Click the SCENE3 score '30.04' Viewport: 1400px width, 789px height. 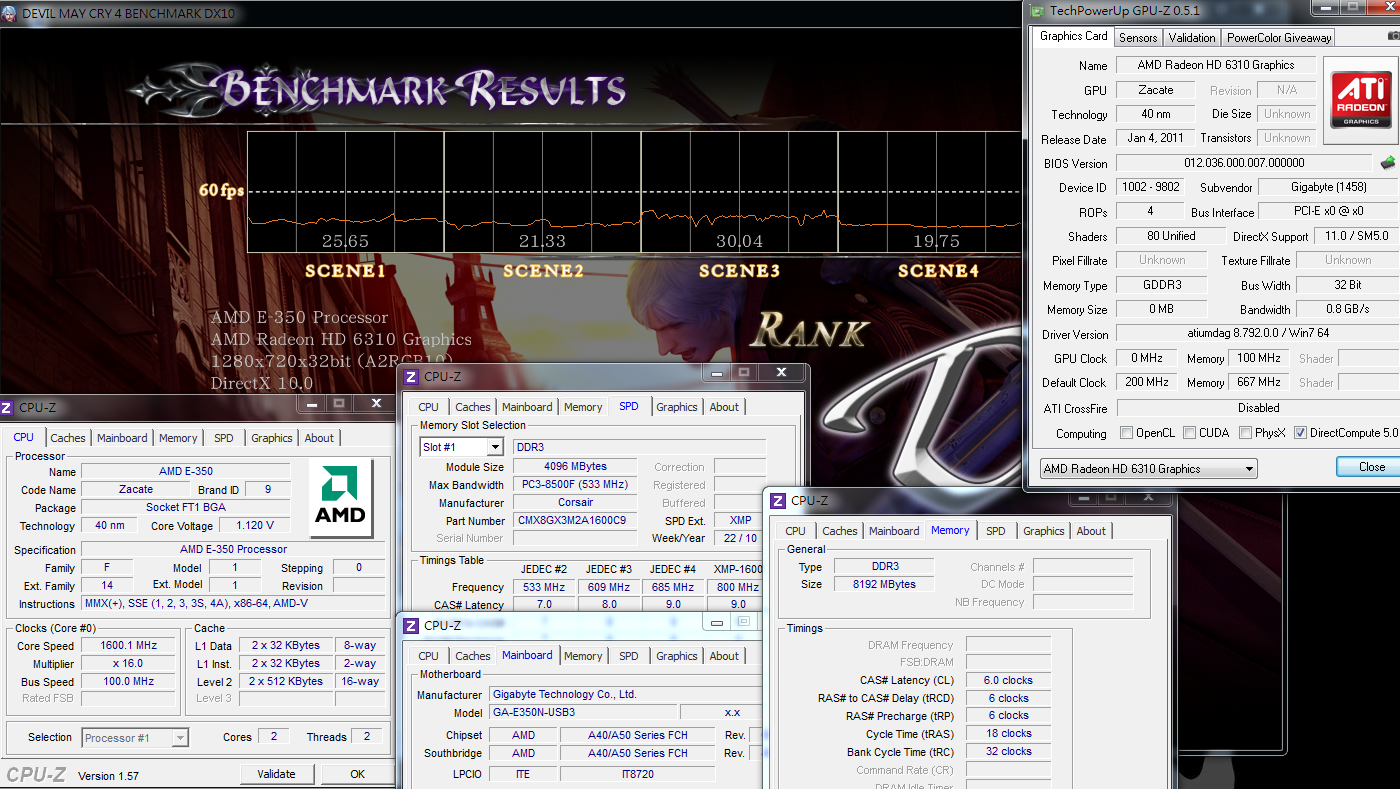(740, 241)
